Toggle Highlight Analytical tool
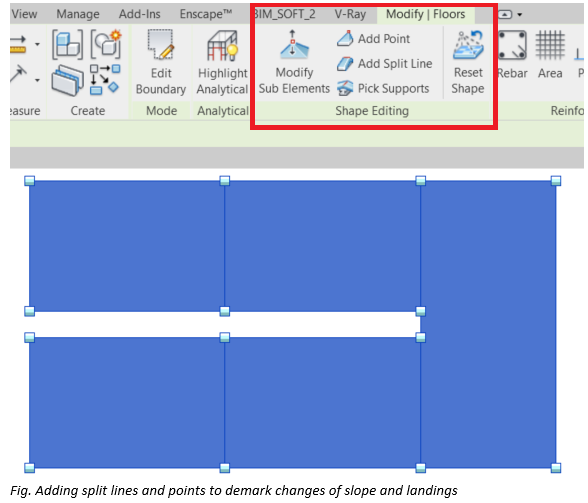588x503 pixels. [x=222, y=63]
